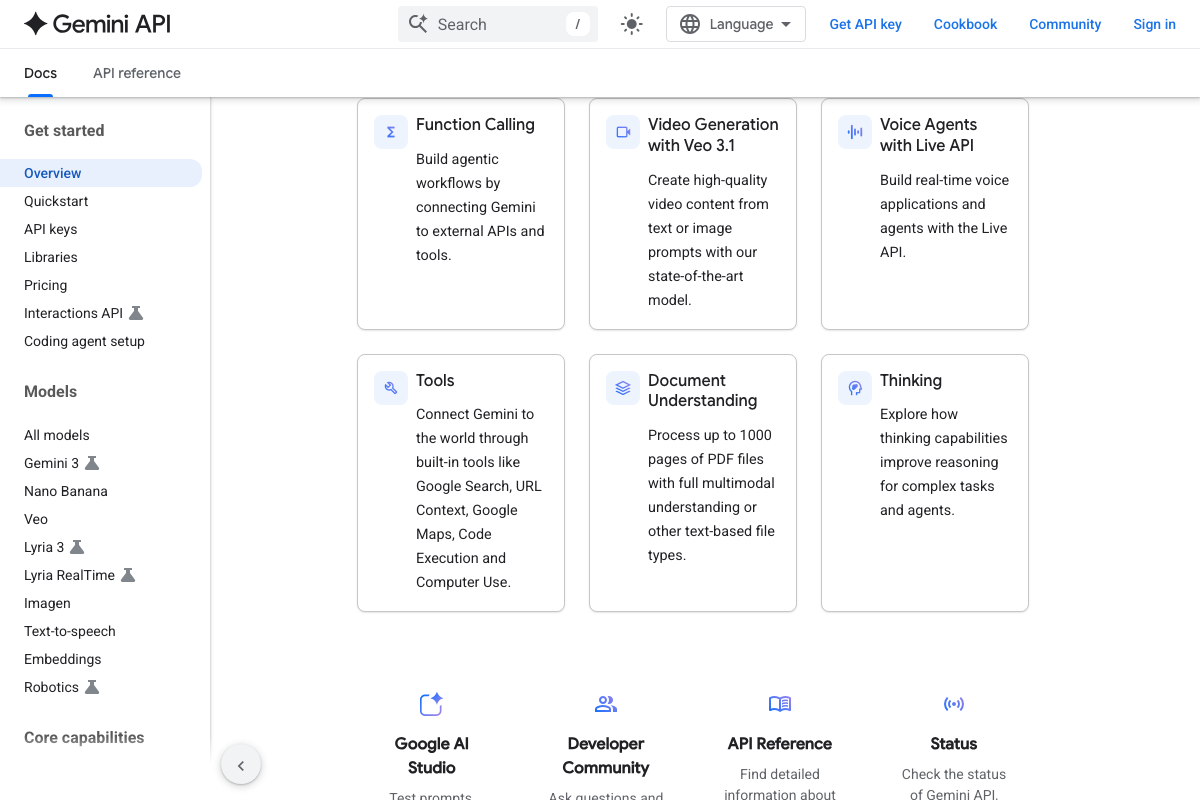1200x800 pixels.
Task: Click the Sign in link
Action: click(x=1154, y=23)
